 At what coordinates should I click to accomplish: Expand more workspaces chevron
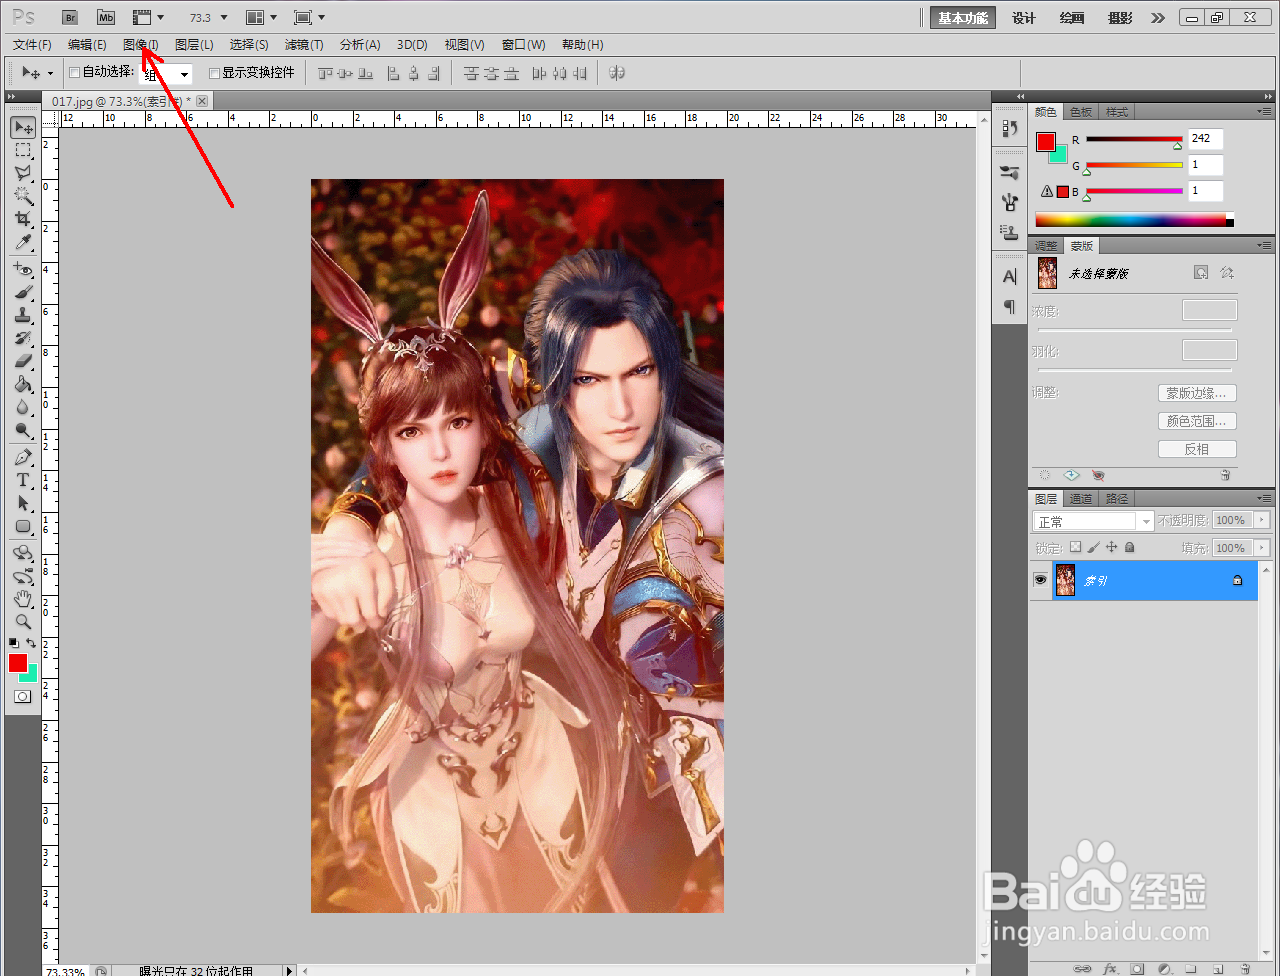pyautogui.click(x=1158, y=18)
